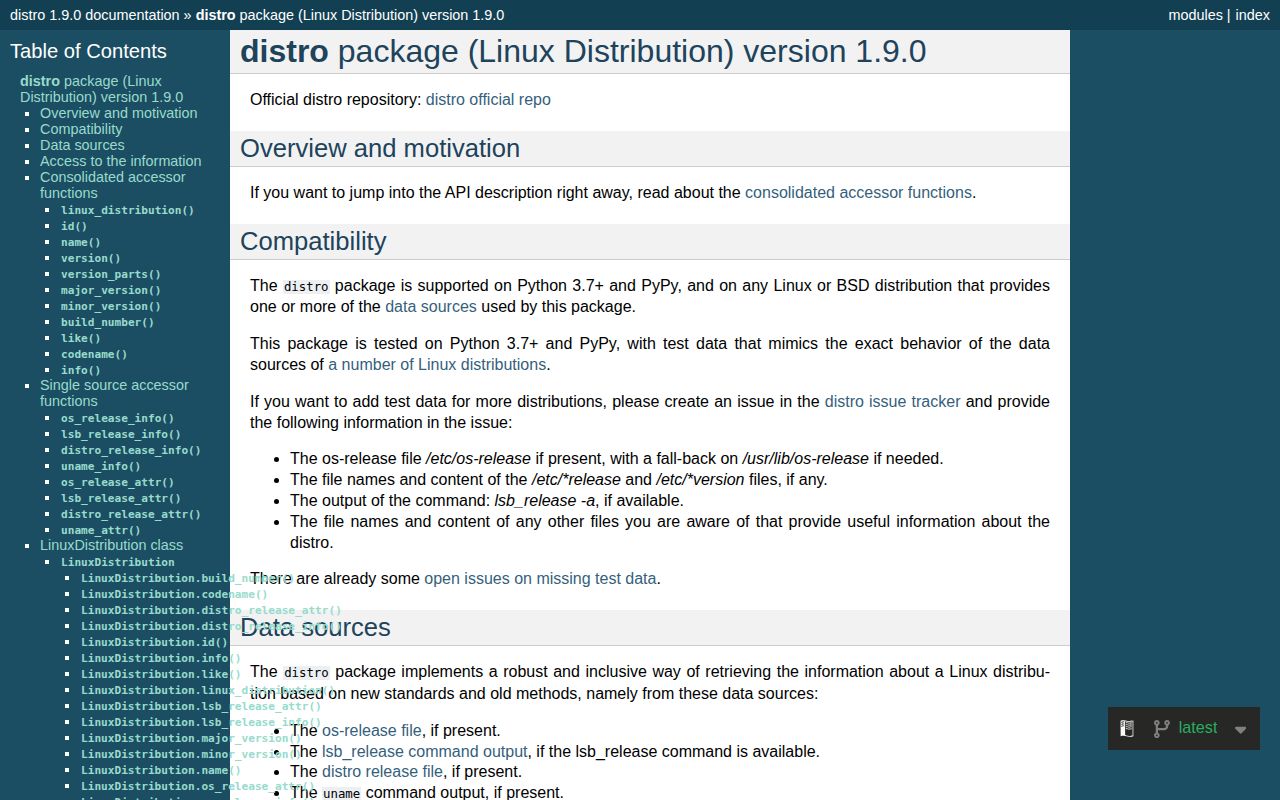This screenshot has height=800, width=1280.
Task: Open the 'distro official repo' link
Action: point(488,99)
